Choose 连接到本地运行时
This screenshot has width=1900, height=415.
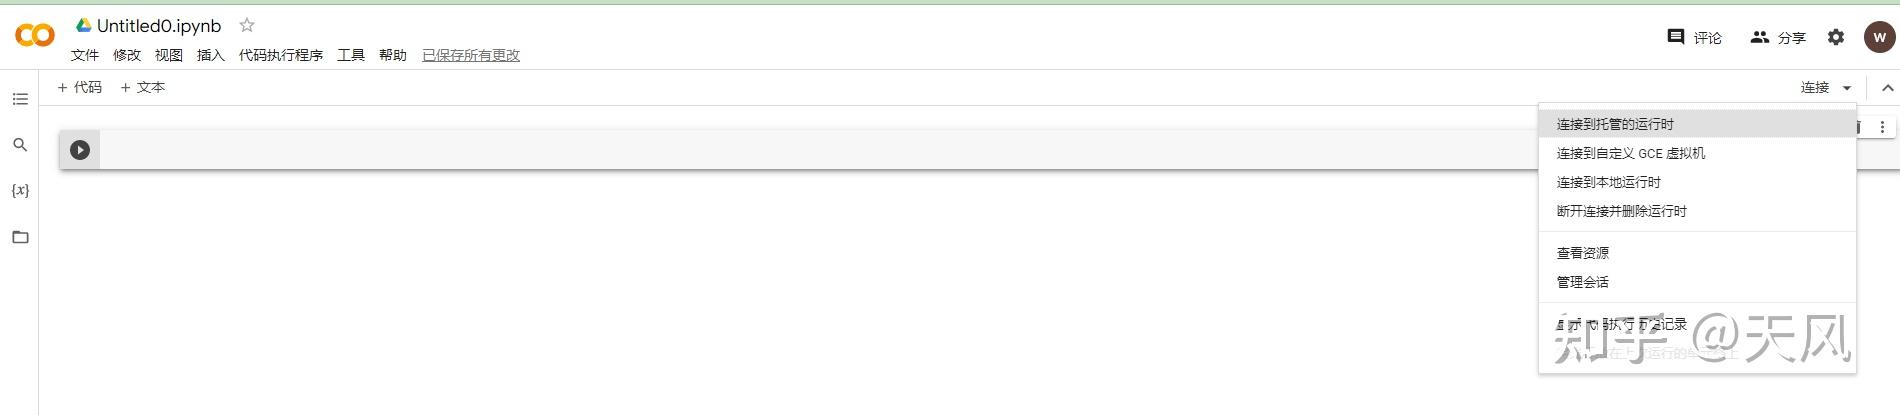pos(1608,182)
